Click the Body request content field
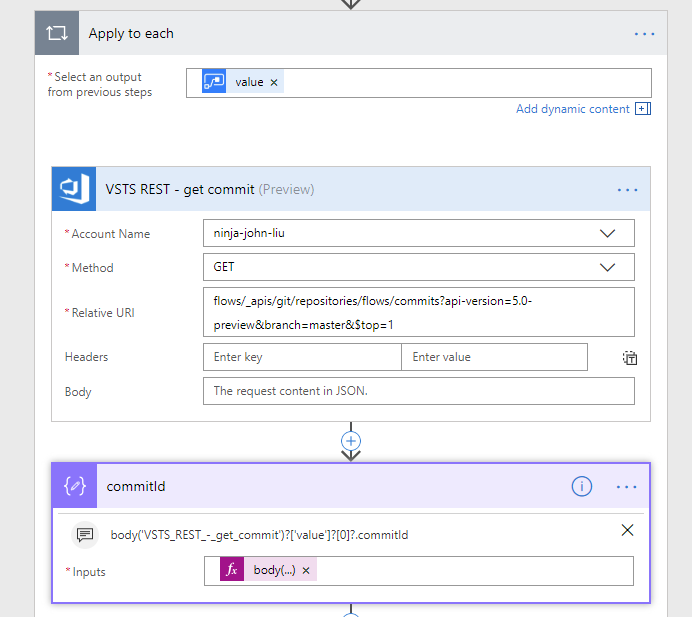This screenshot has height=617, width=692. 418,391
